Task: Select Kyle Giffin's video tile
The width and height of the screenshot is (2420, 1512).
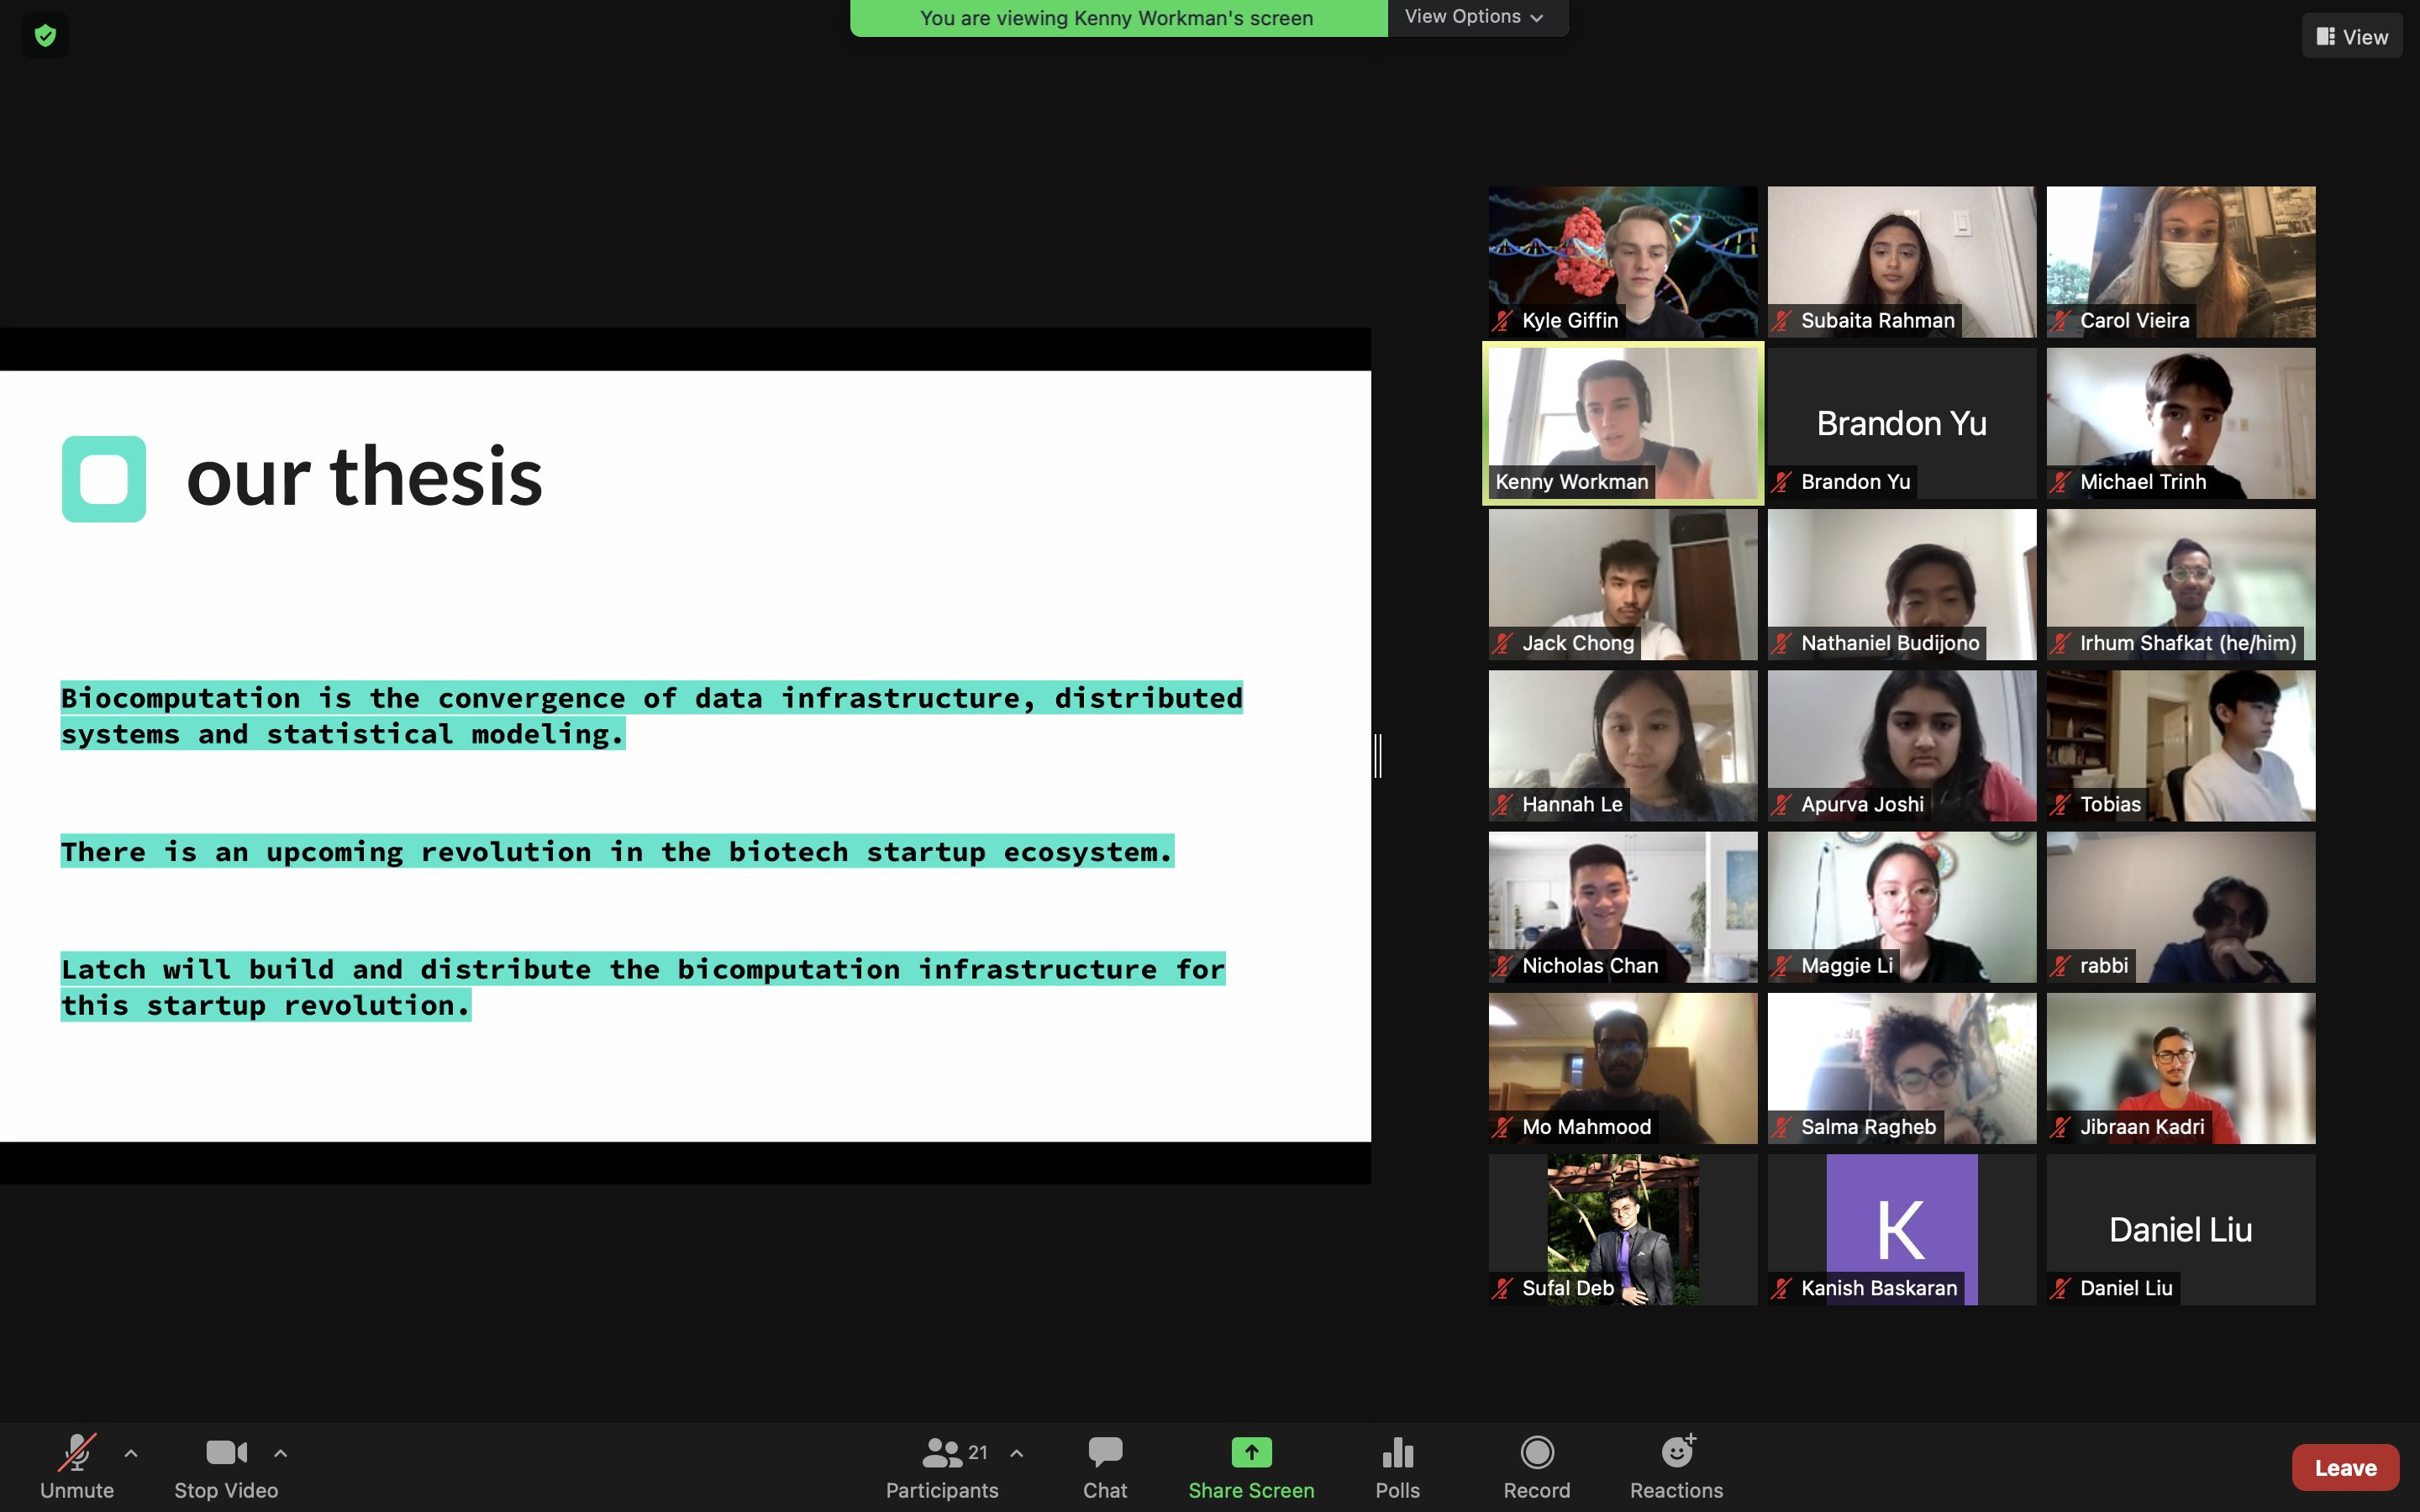Action: pyautogui.click(x=1622, y=262)
